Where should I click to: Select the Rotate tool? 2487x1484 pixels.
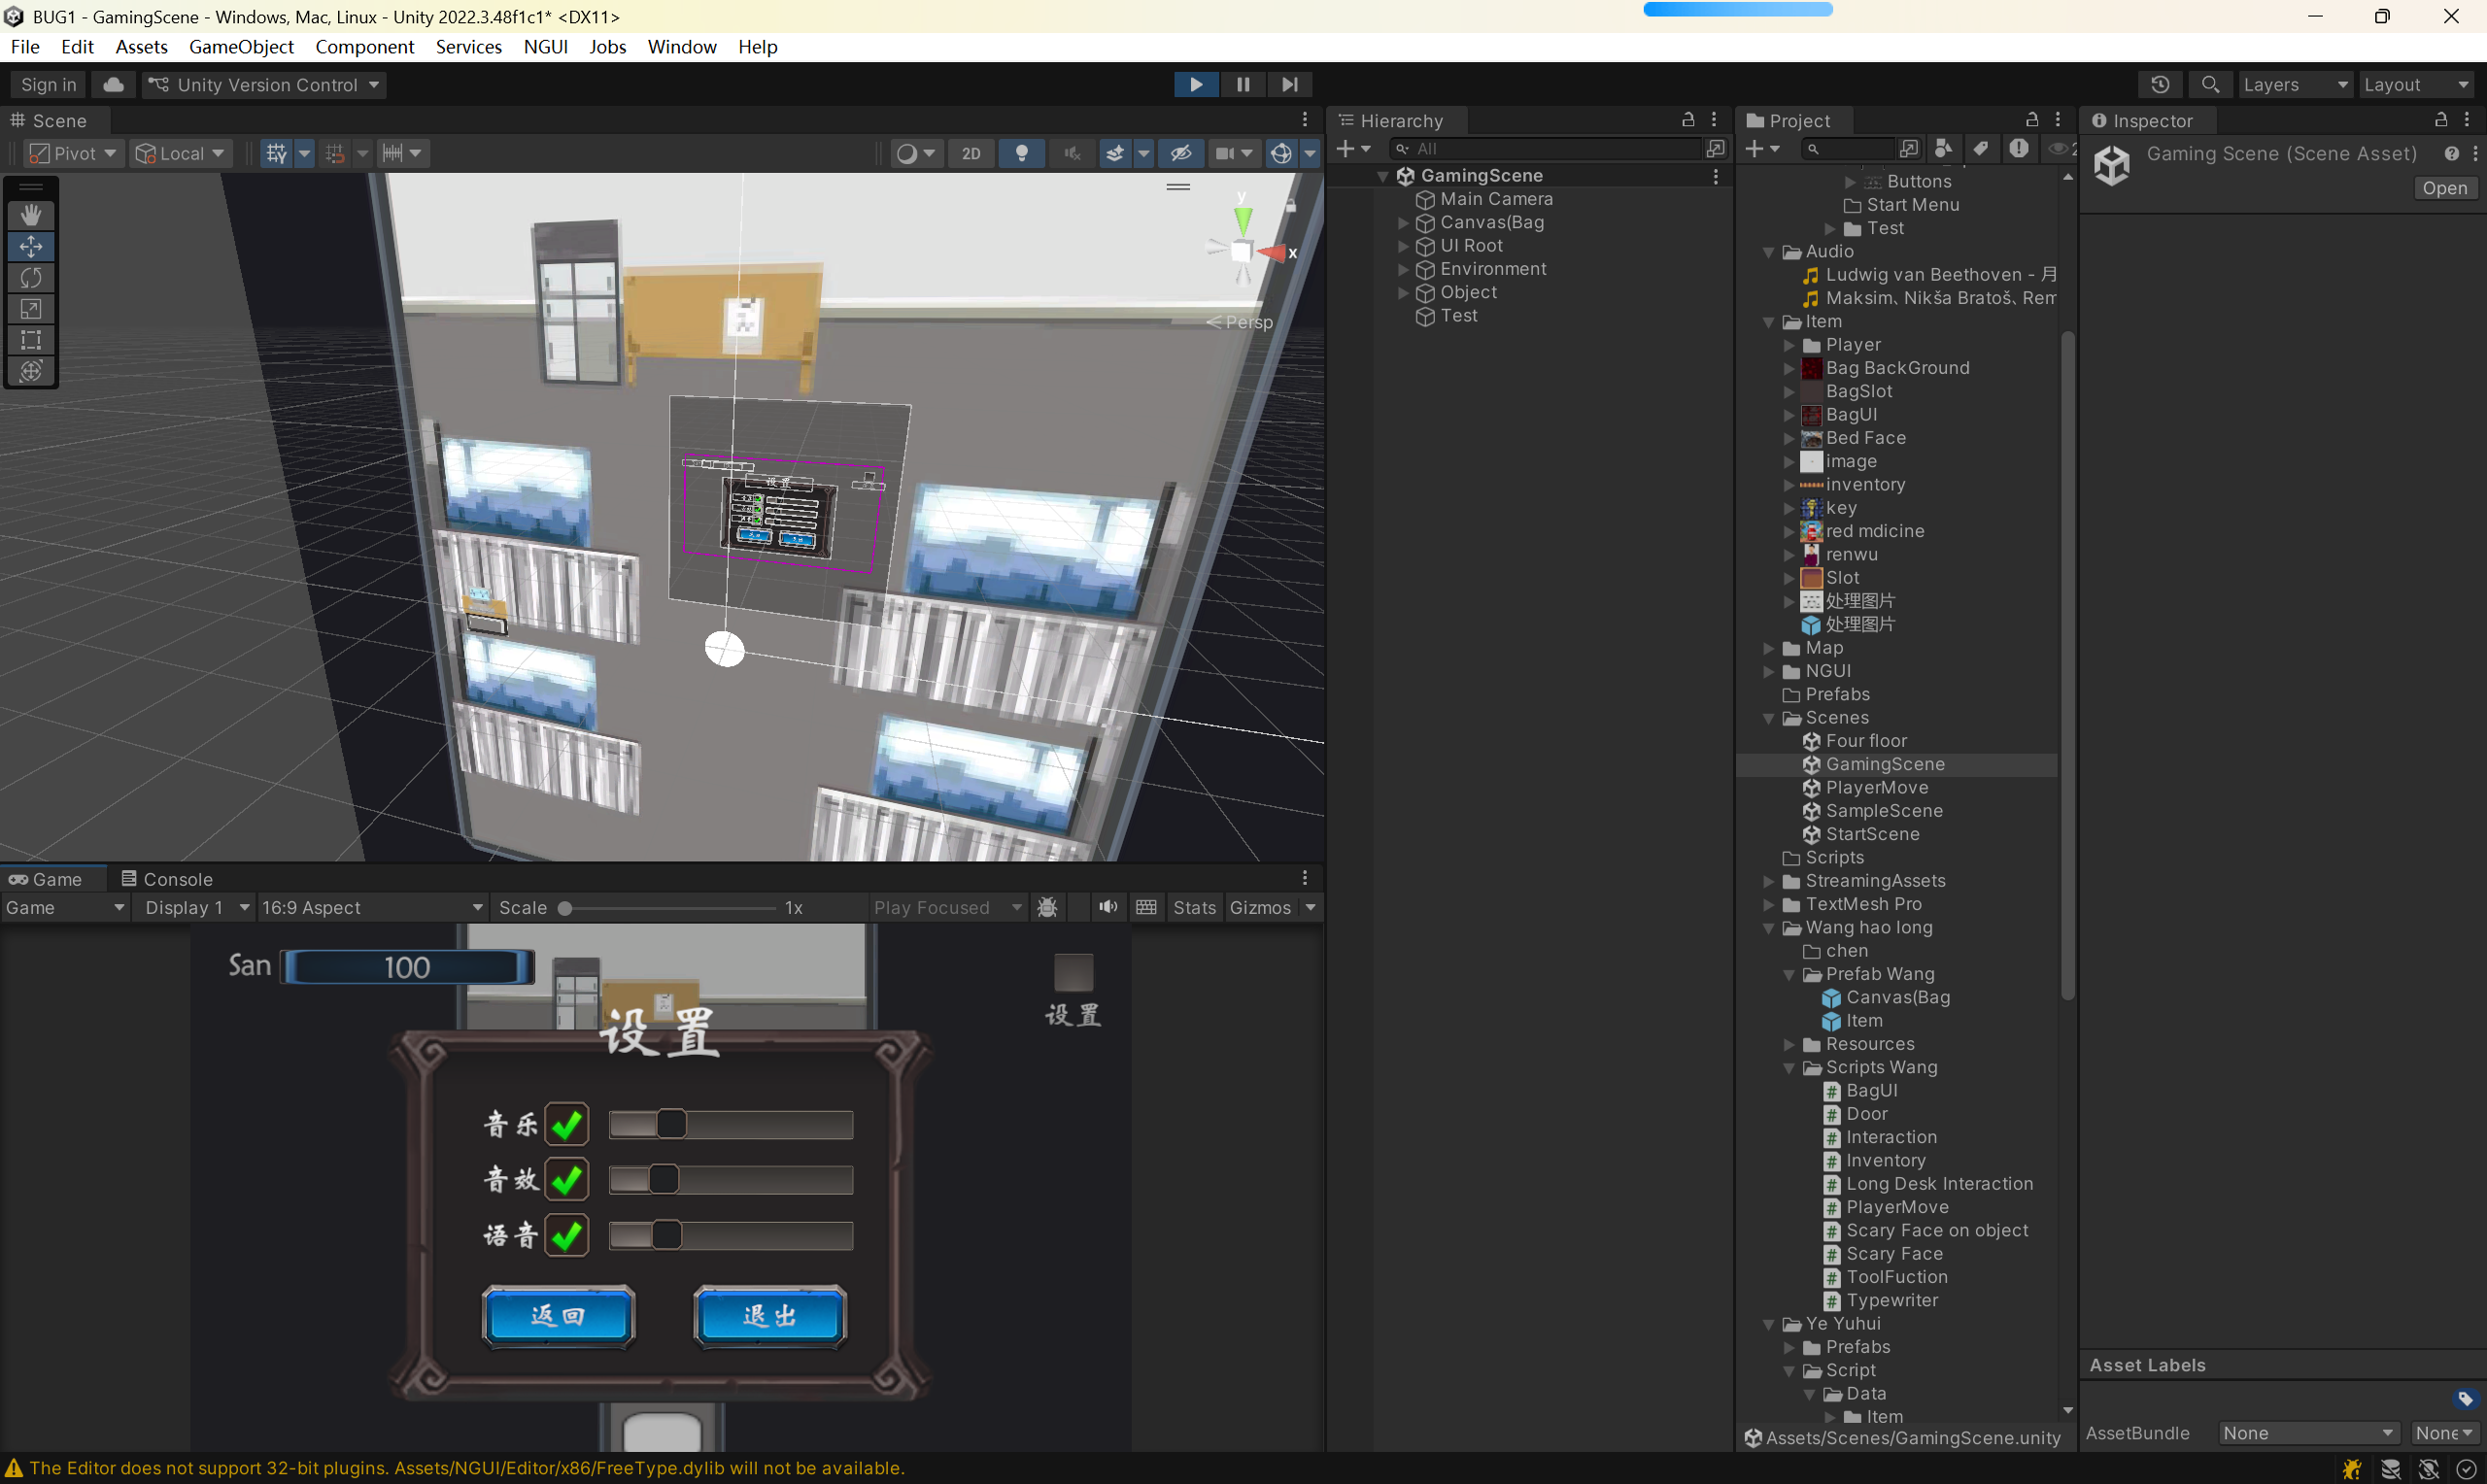point(31,277)
